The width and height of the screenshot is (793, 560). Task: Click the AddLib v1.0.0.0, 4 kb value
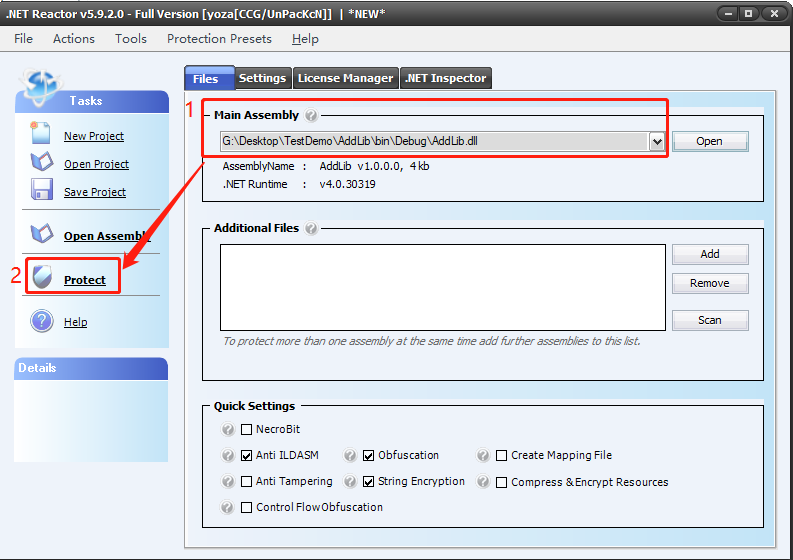pyautogui.click(x=374, y=166)
